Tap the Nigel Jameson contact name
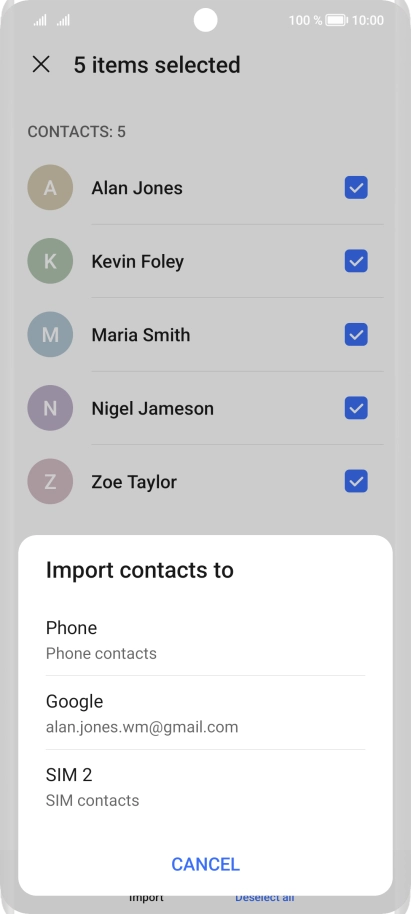Viewport: 411px width, 914px height. point(152,409)
